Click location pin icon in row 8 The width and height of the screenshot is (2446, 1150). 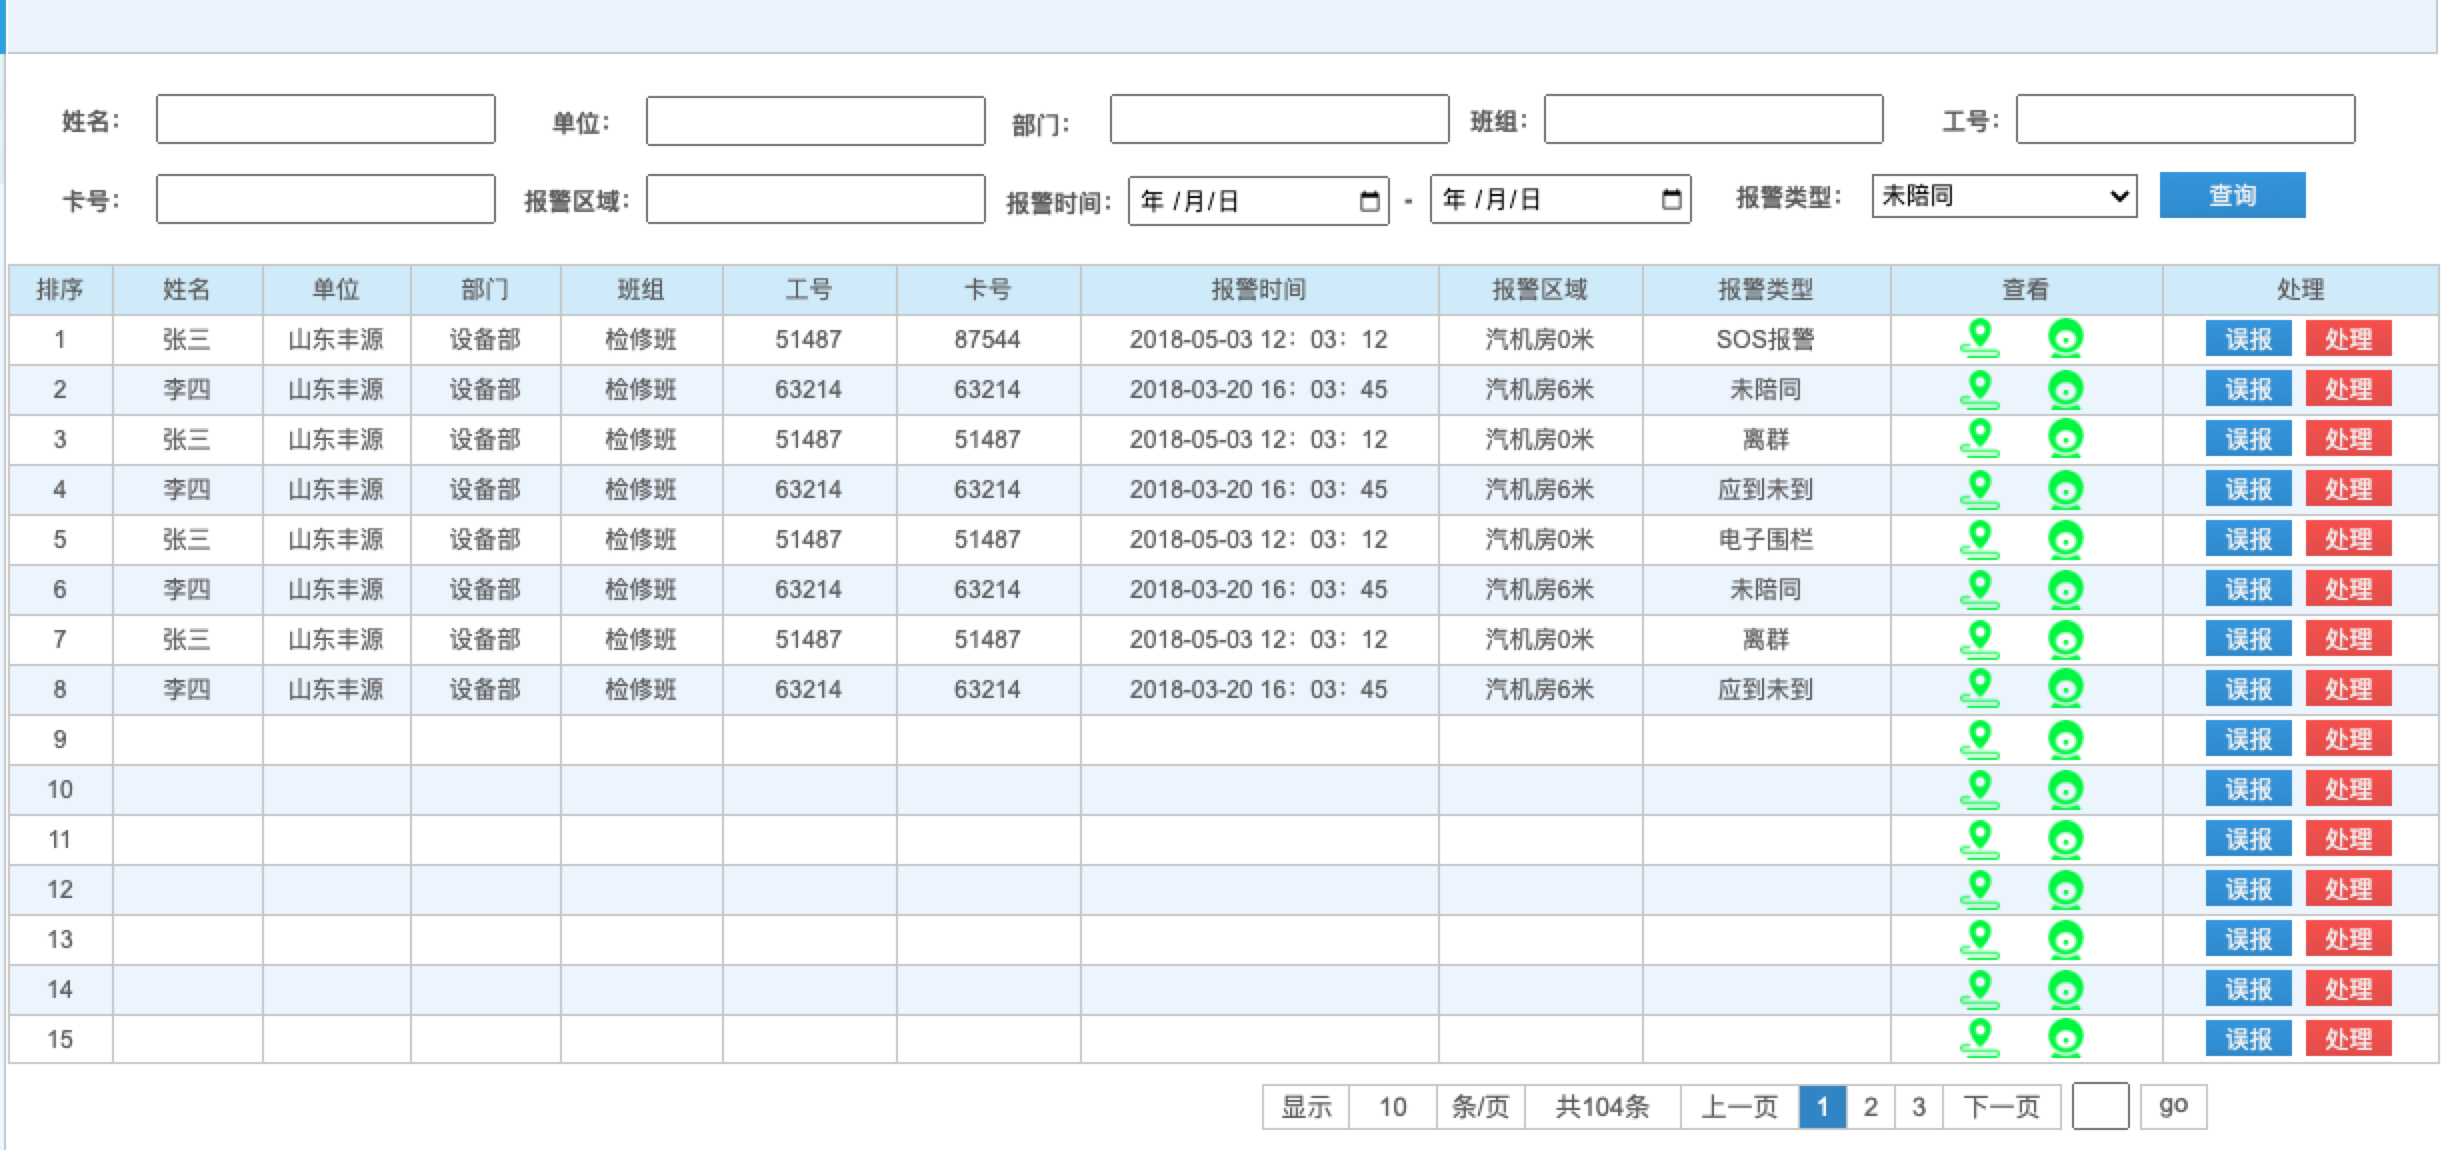point(1979,688)
